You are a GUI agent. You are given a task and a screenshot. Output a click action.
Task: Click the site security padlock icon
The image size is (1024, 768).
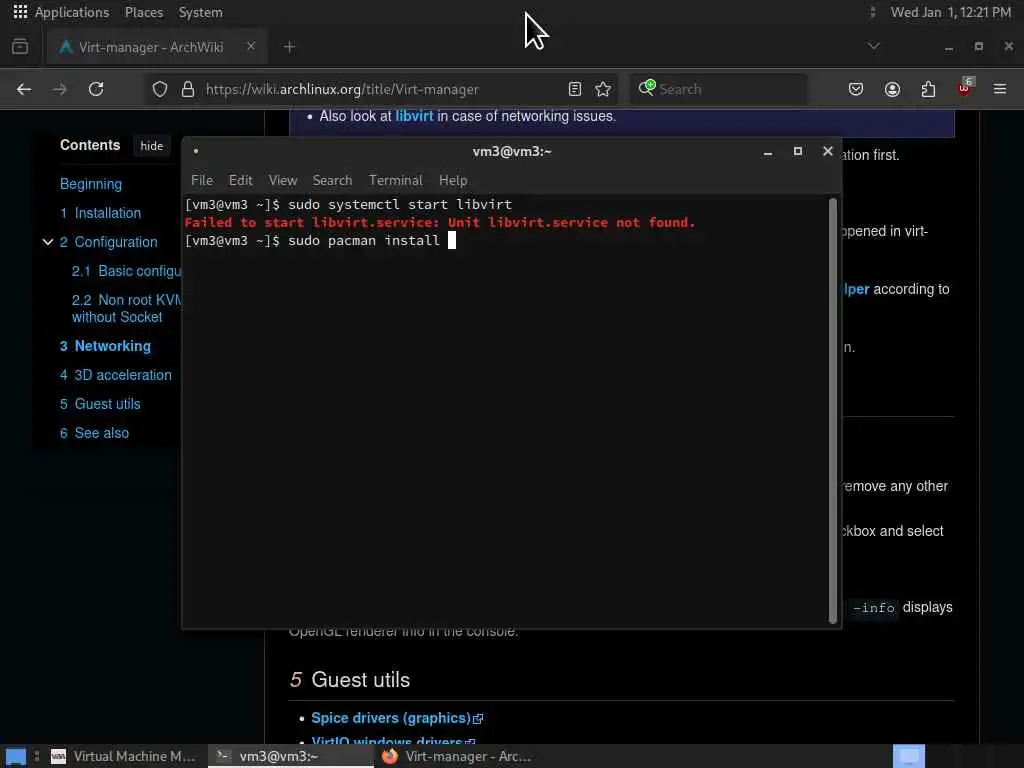tap(188, 89)
